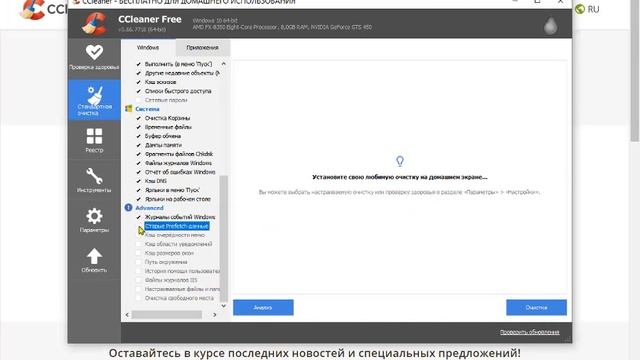The height and width of the screenshot is (360, 640).
Task: Toggle 'Отчет об ошибках Windows' checkbox
Action: pos(138,172)
